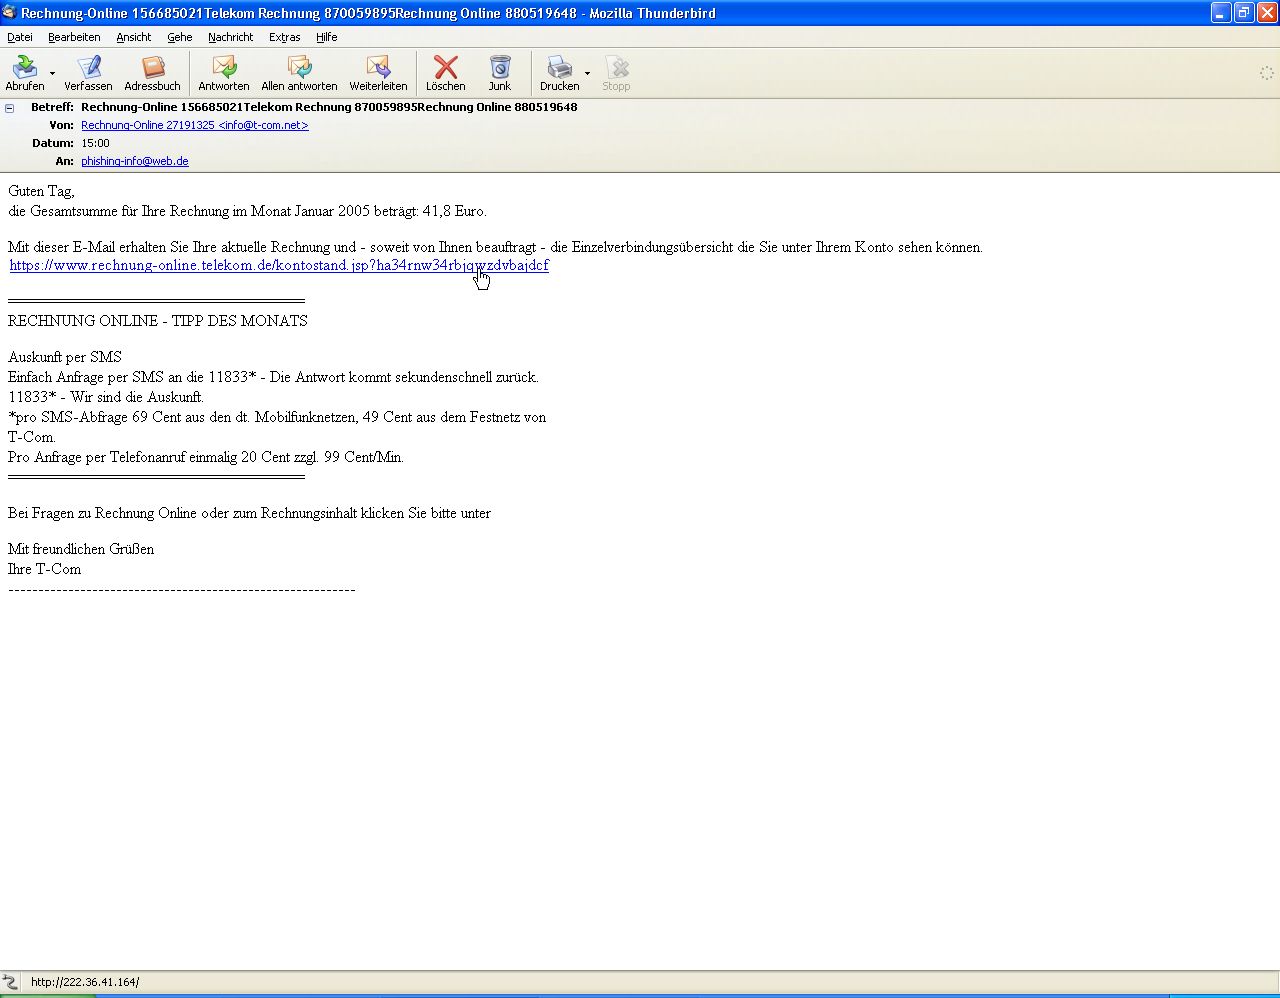Image resolution: width=1280 pixels, height=998 pixels.
Task: Click the date value 15:00
Action: [95, 143]
